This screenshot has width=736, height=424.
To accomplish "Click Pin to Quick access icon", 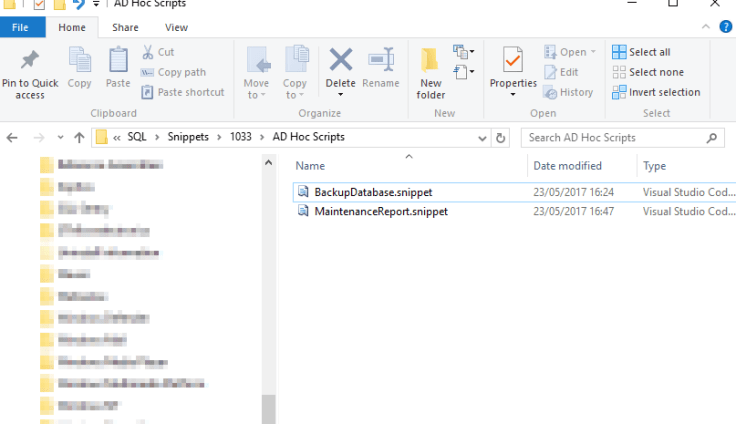I will pyautogui.click(x=29, y=61).
